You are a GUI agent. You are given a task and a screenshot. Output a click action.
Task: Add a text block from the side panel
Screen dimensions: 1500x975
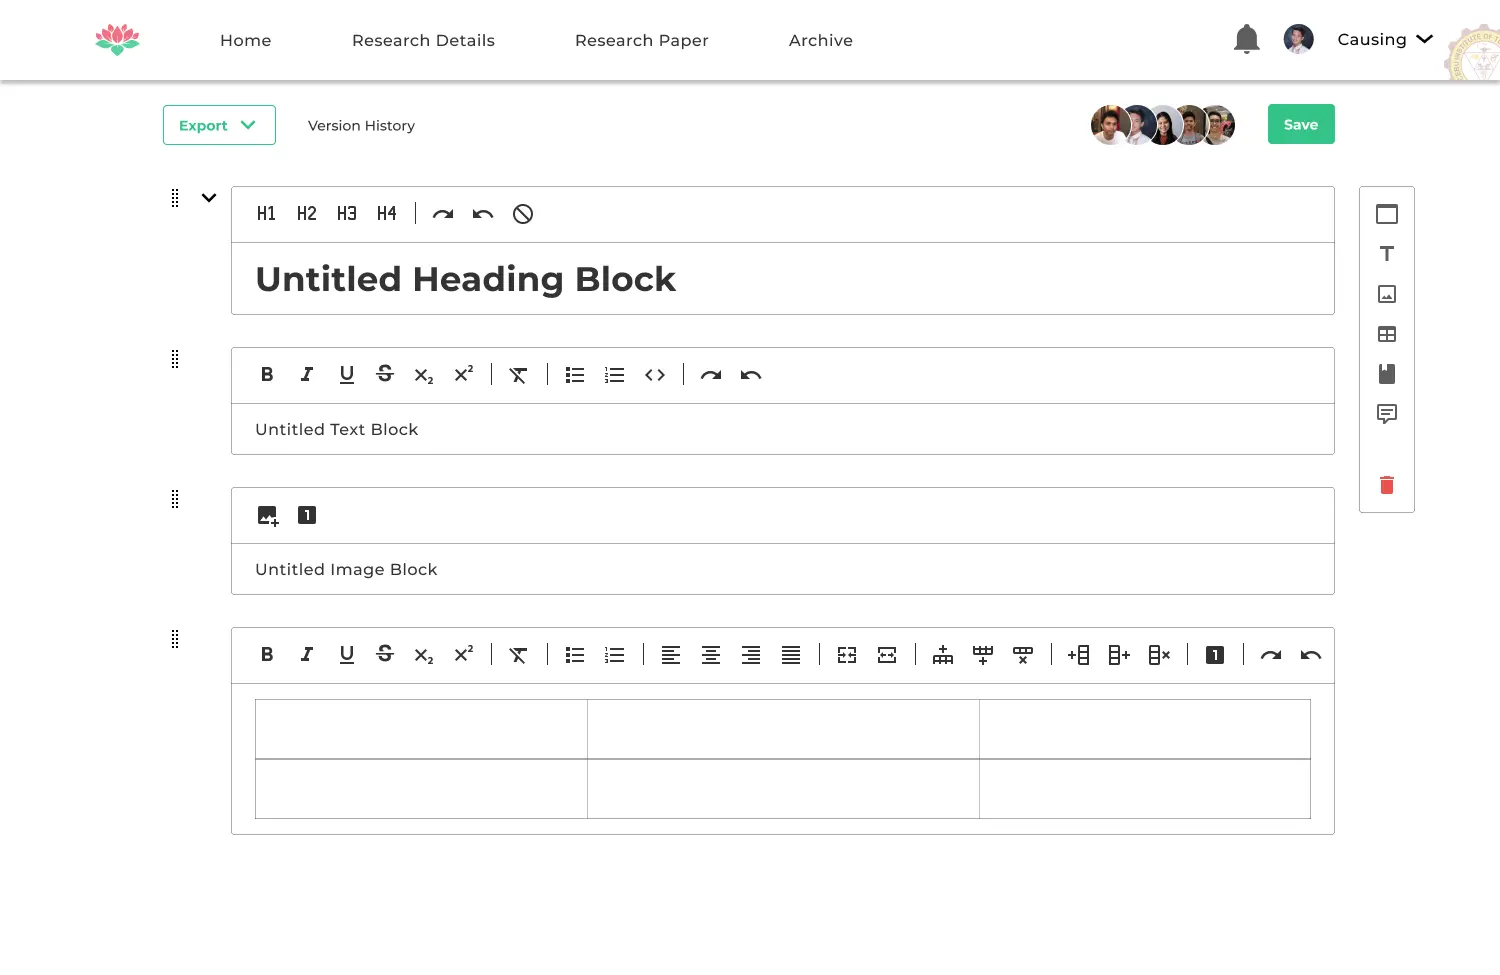(1387, 254)
